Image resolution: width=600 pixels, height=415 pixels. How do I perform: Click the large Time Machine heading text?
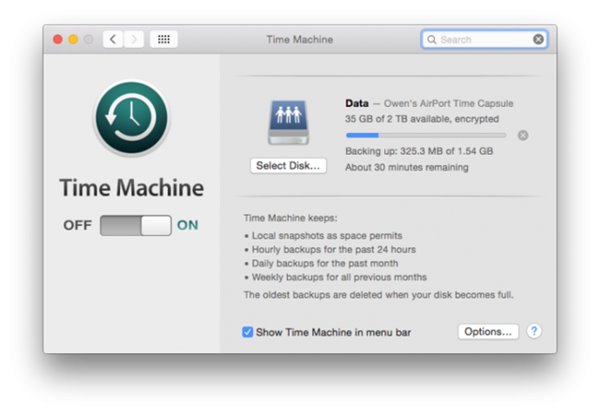[x=132, y=188]
